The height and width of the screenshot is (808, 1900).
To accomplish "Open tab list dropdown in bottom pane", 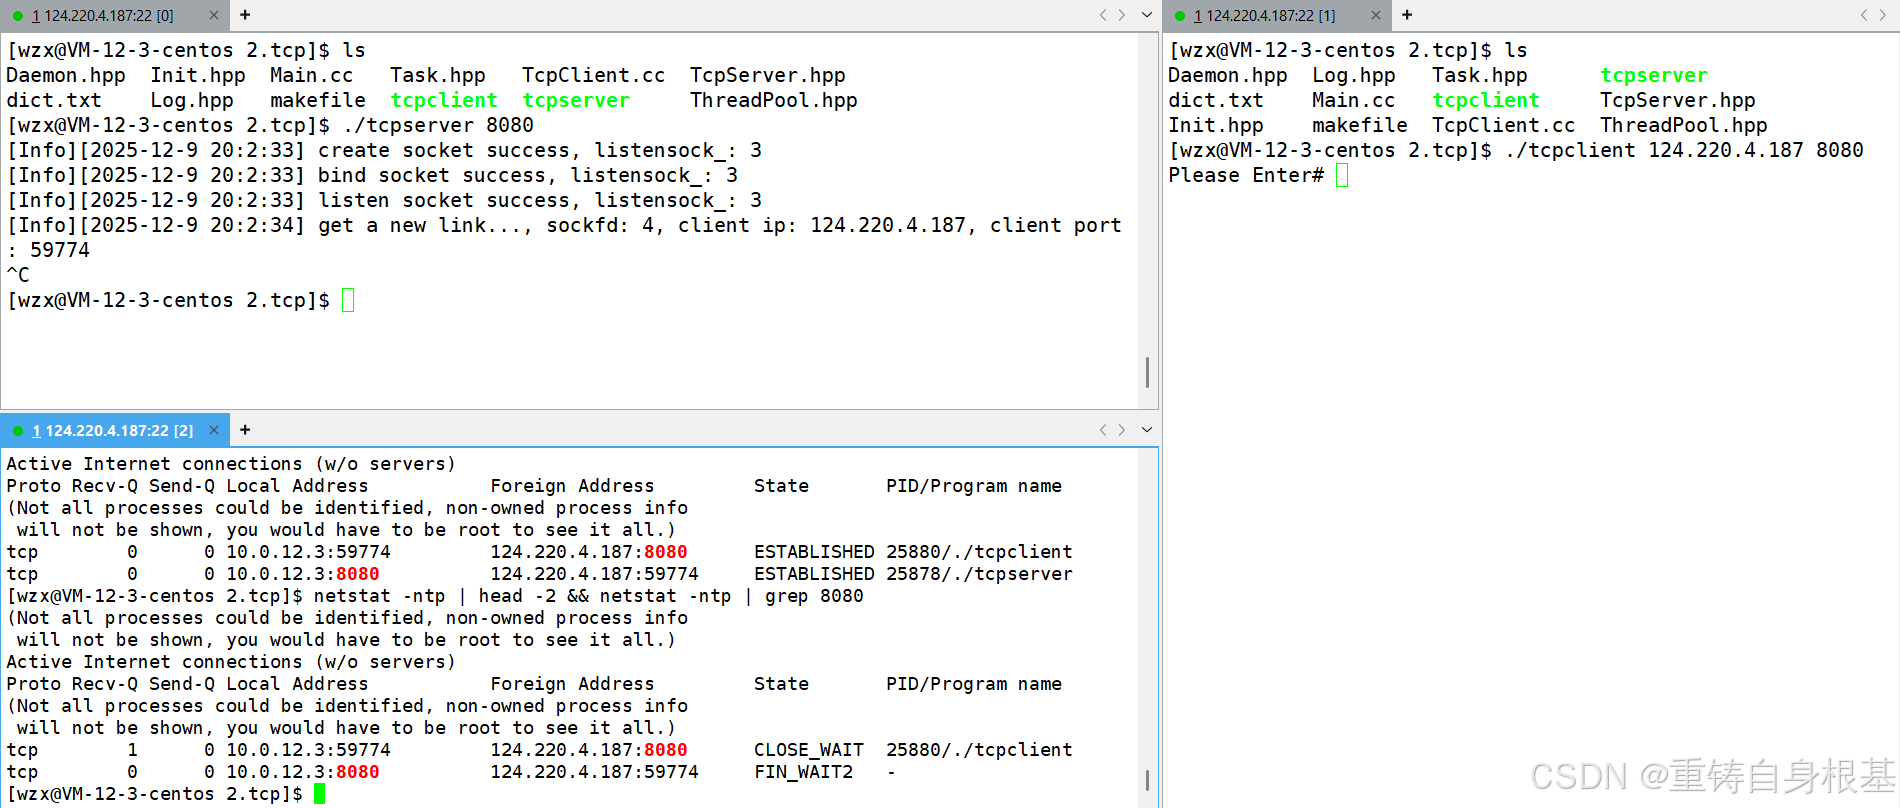I will (x=1147, y=430).
